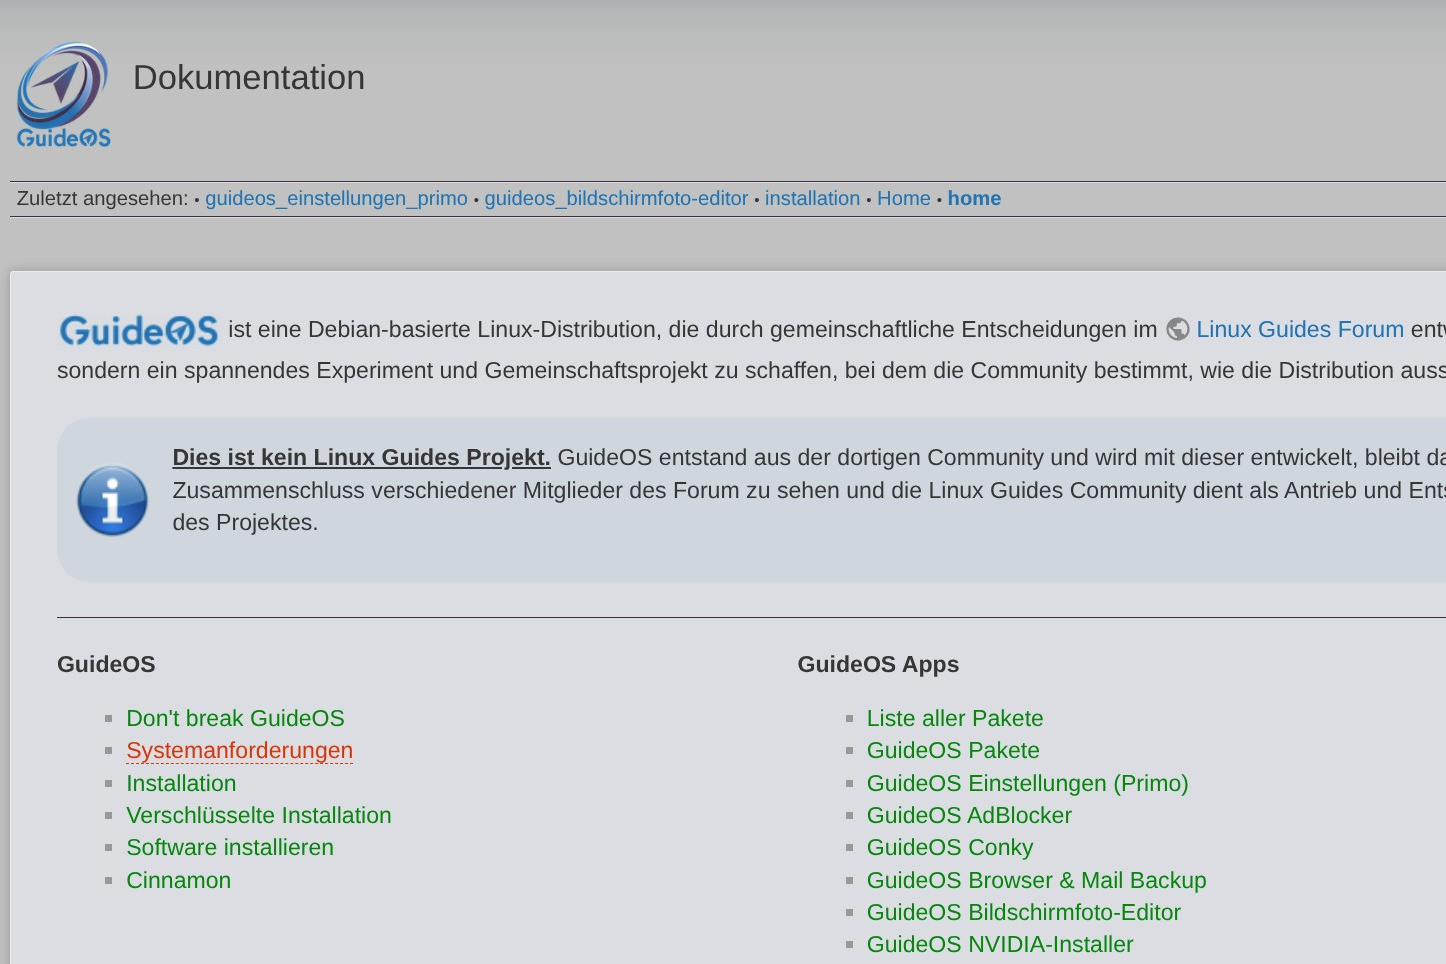
Task: Go to Software installieren page
Action: click(x=230, y=847)
